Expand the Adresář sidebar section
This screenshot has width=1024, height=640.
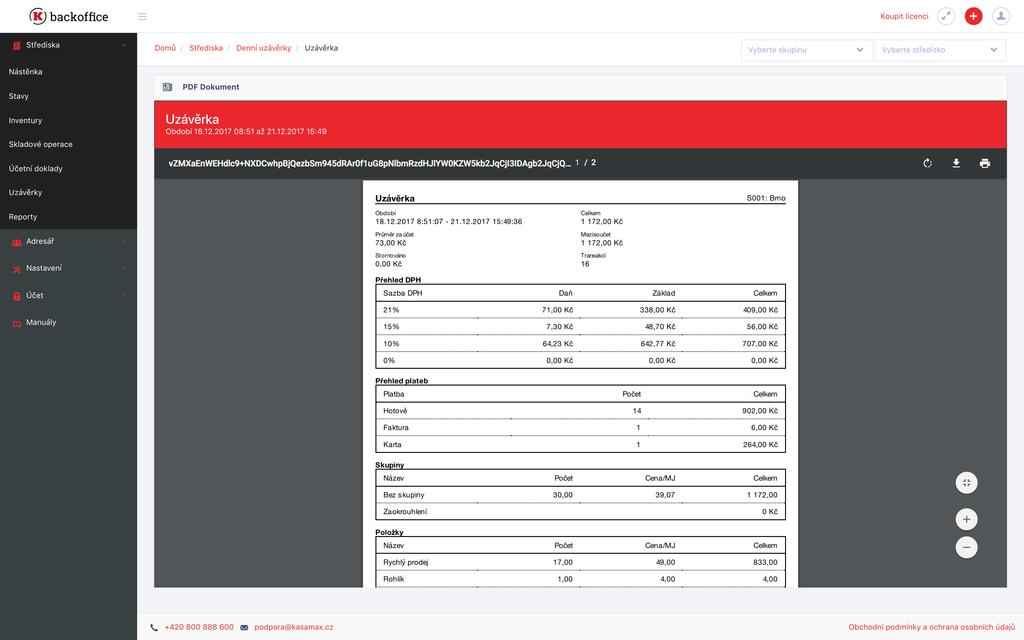pos(124,242)
